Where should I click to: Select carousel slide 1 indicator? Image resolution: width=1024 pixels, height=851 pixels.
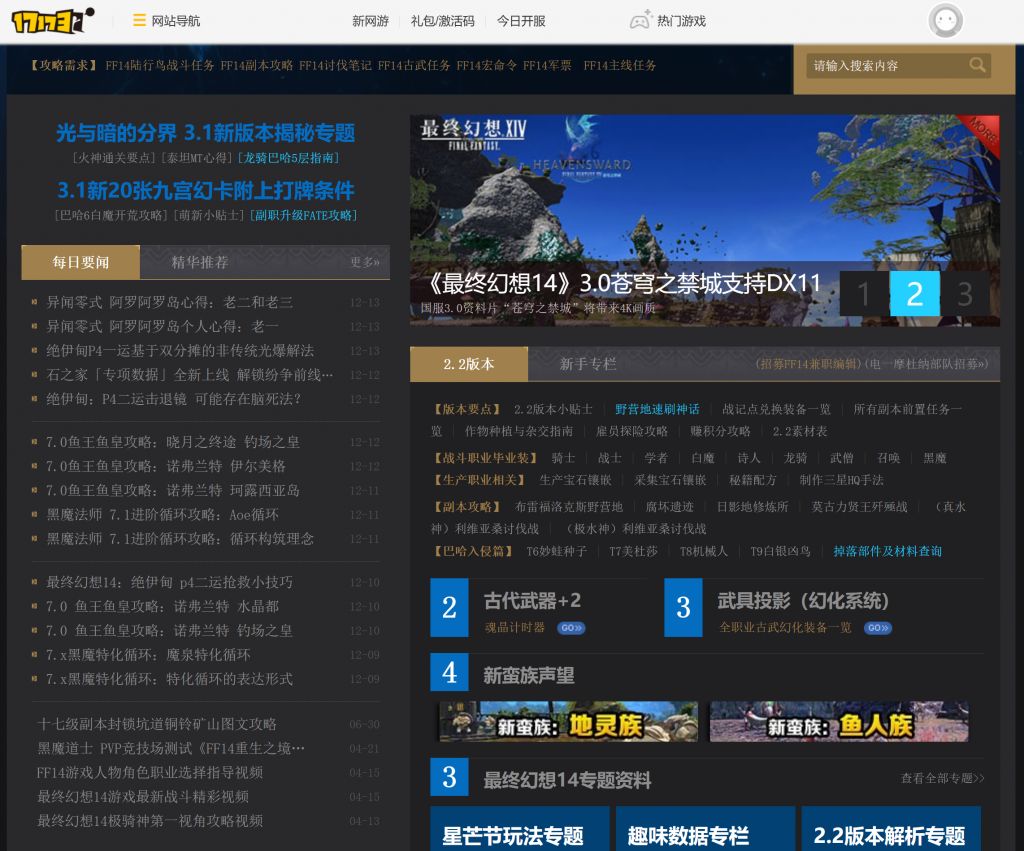click(x=862, y=294)
